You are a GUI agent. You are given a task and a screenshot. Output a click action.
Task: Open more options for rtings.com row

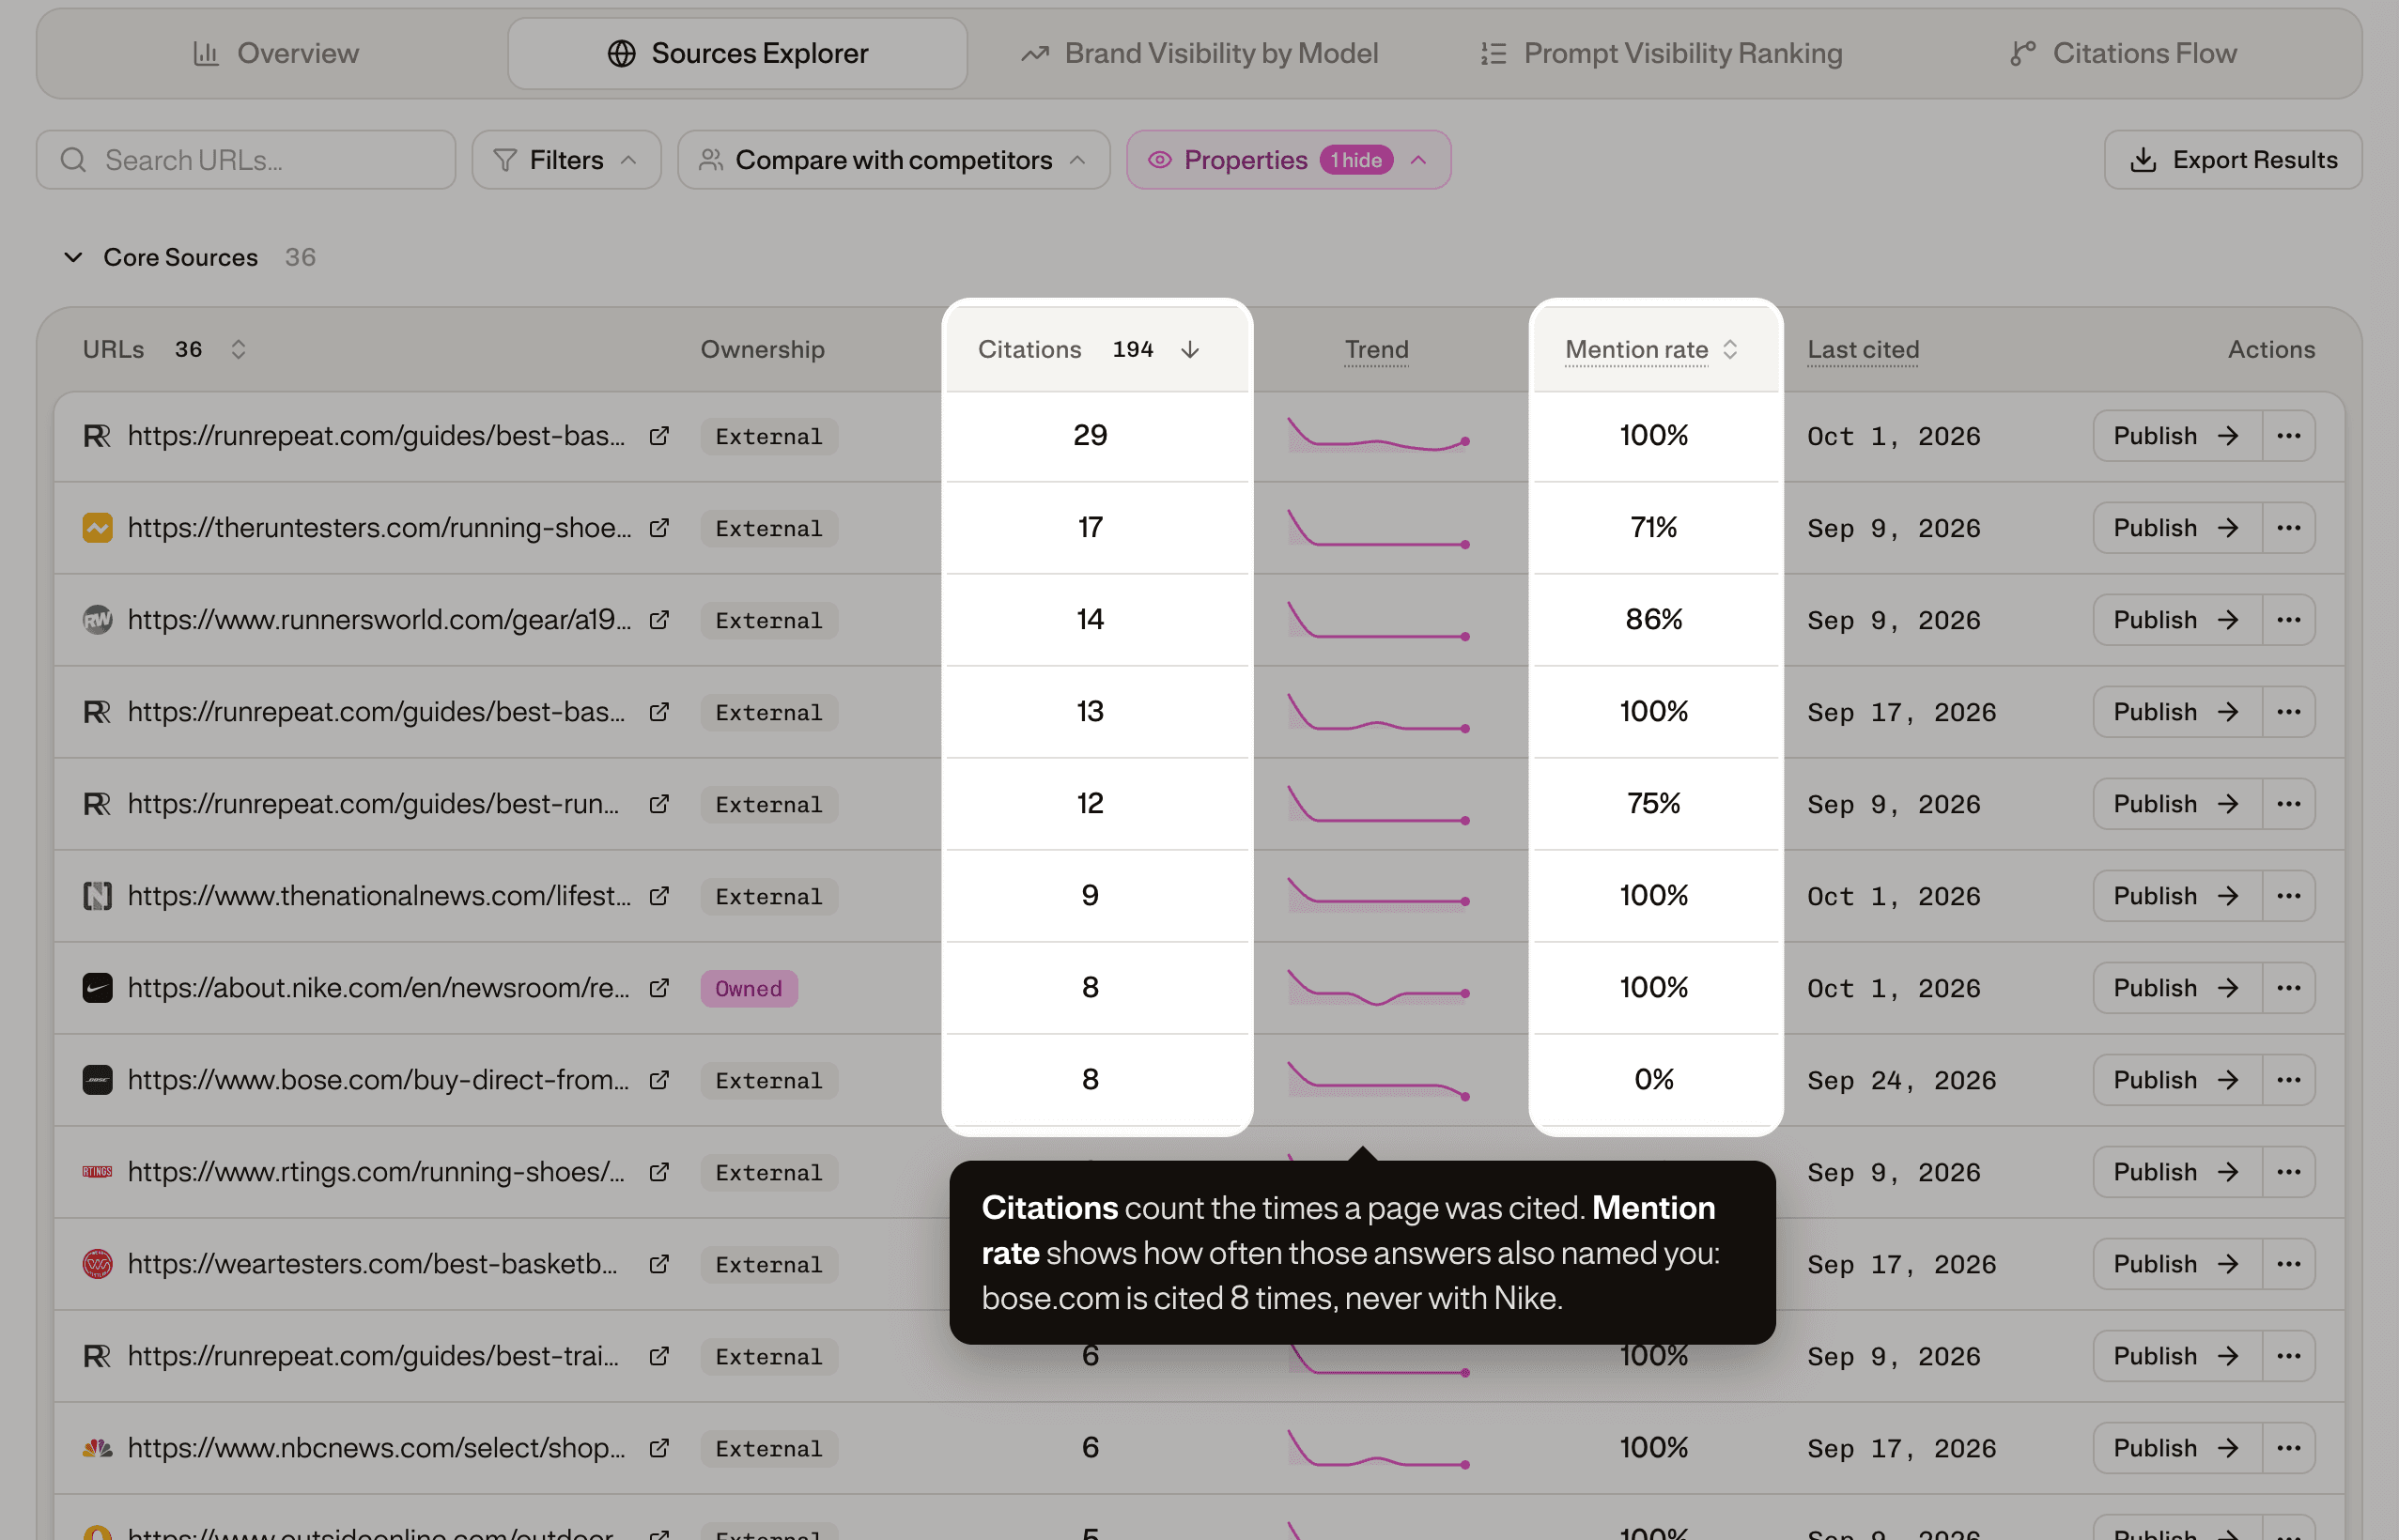pyautogui.click(x=2288, y=1172)
